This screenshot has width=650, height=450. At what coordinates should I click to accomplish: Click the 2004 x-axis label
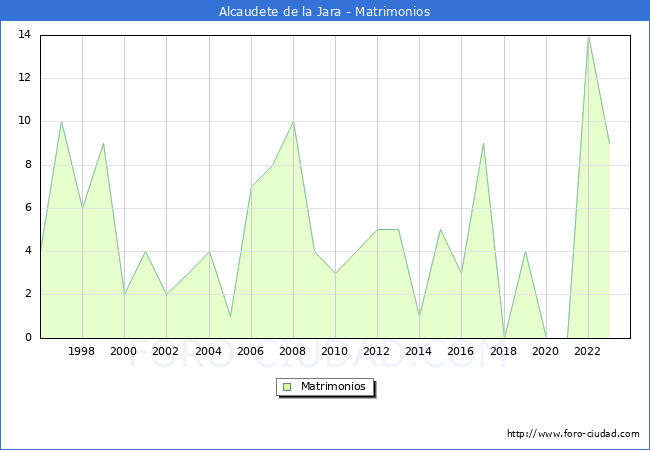[x=208, y=351]
